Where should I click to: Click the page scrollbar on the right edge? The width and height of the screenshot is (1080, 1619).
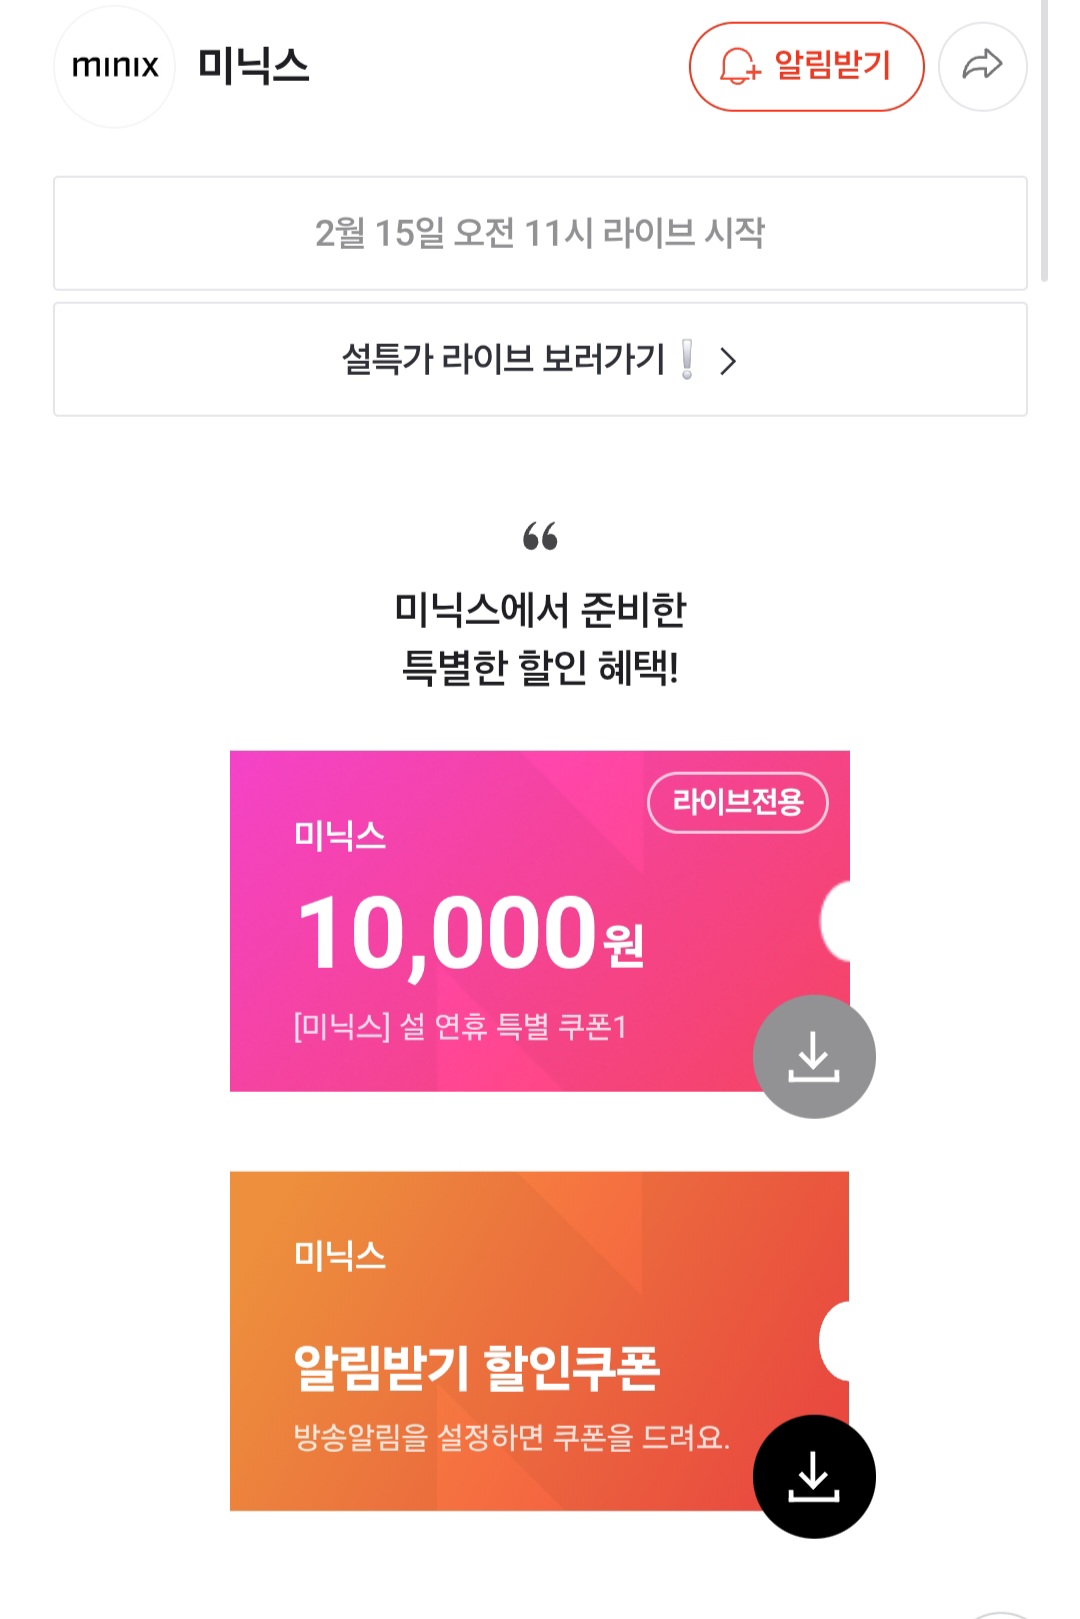(1044, 140)
